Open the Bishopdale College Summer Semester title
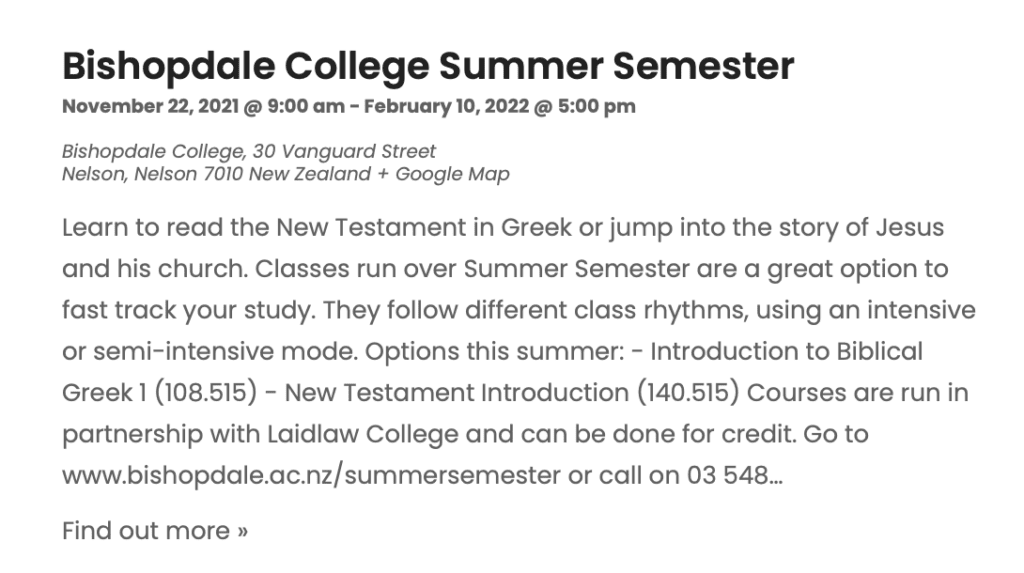 coord(427,67)
